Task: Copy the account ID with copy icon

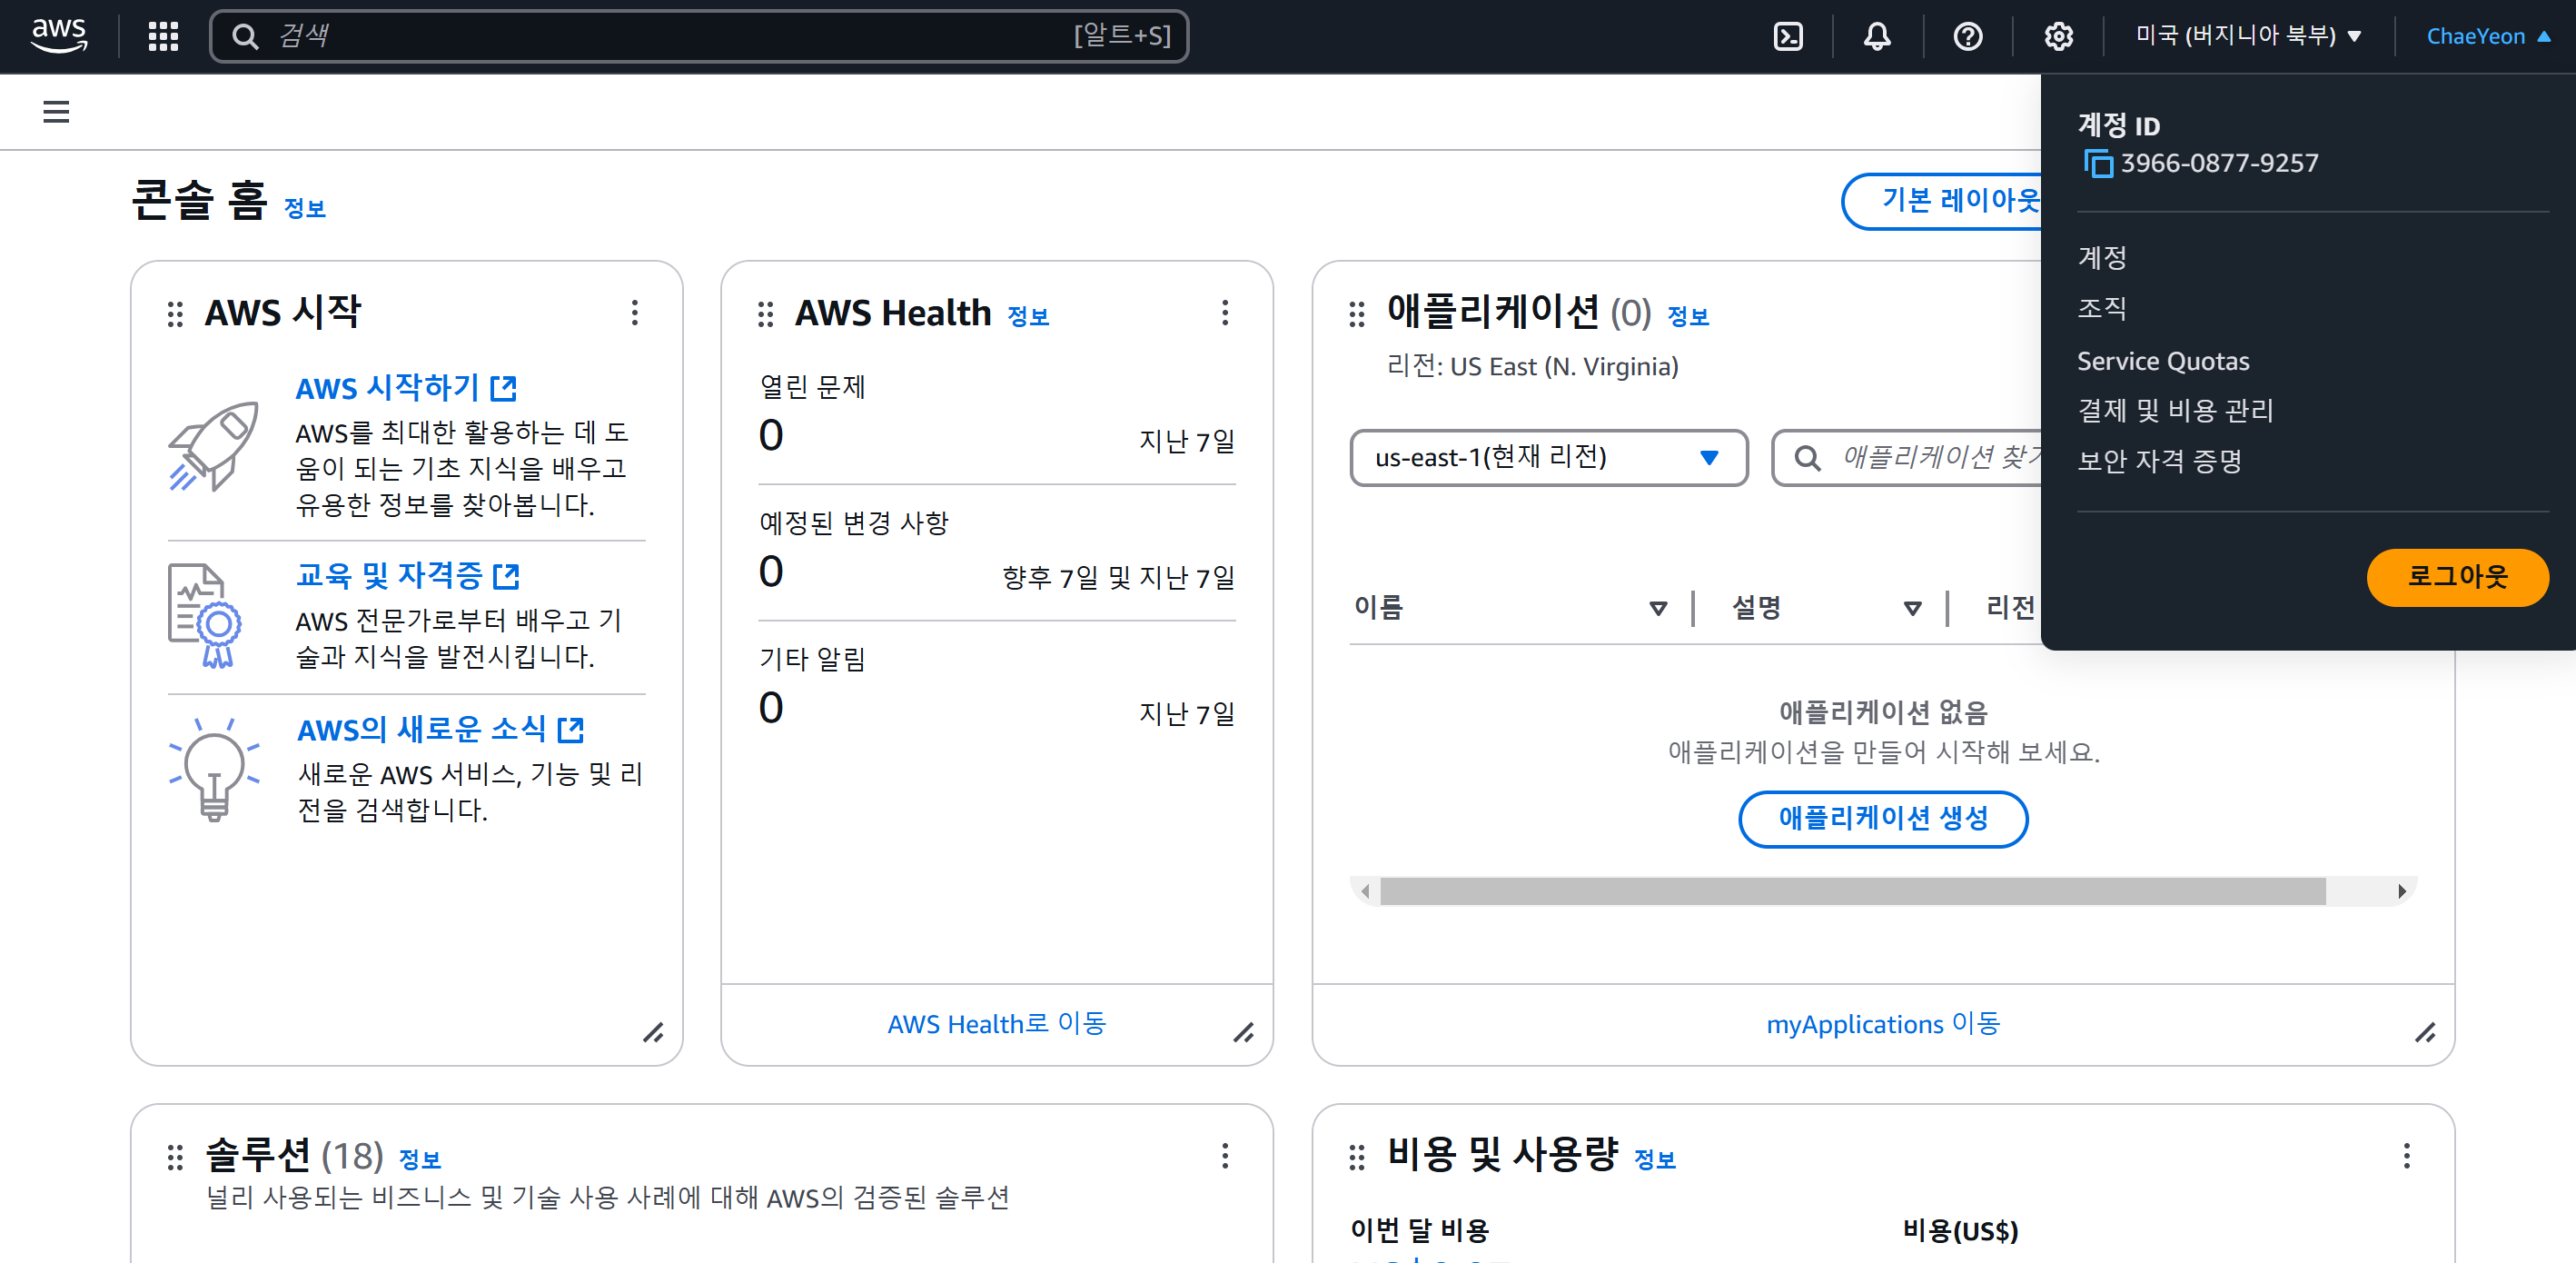Action: (x=2098, y=163)
